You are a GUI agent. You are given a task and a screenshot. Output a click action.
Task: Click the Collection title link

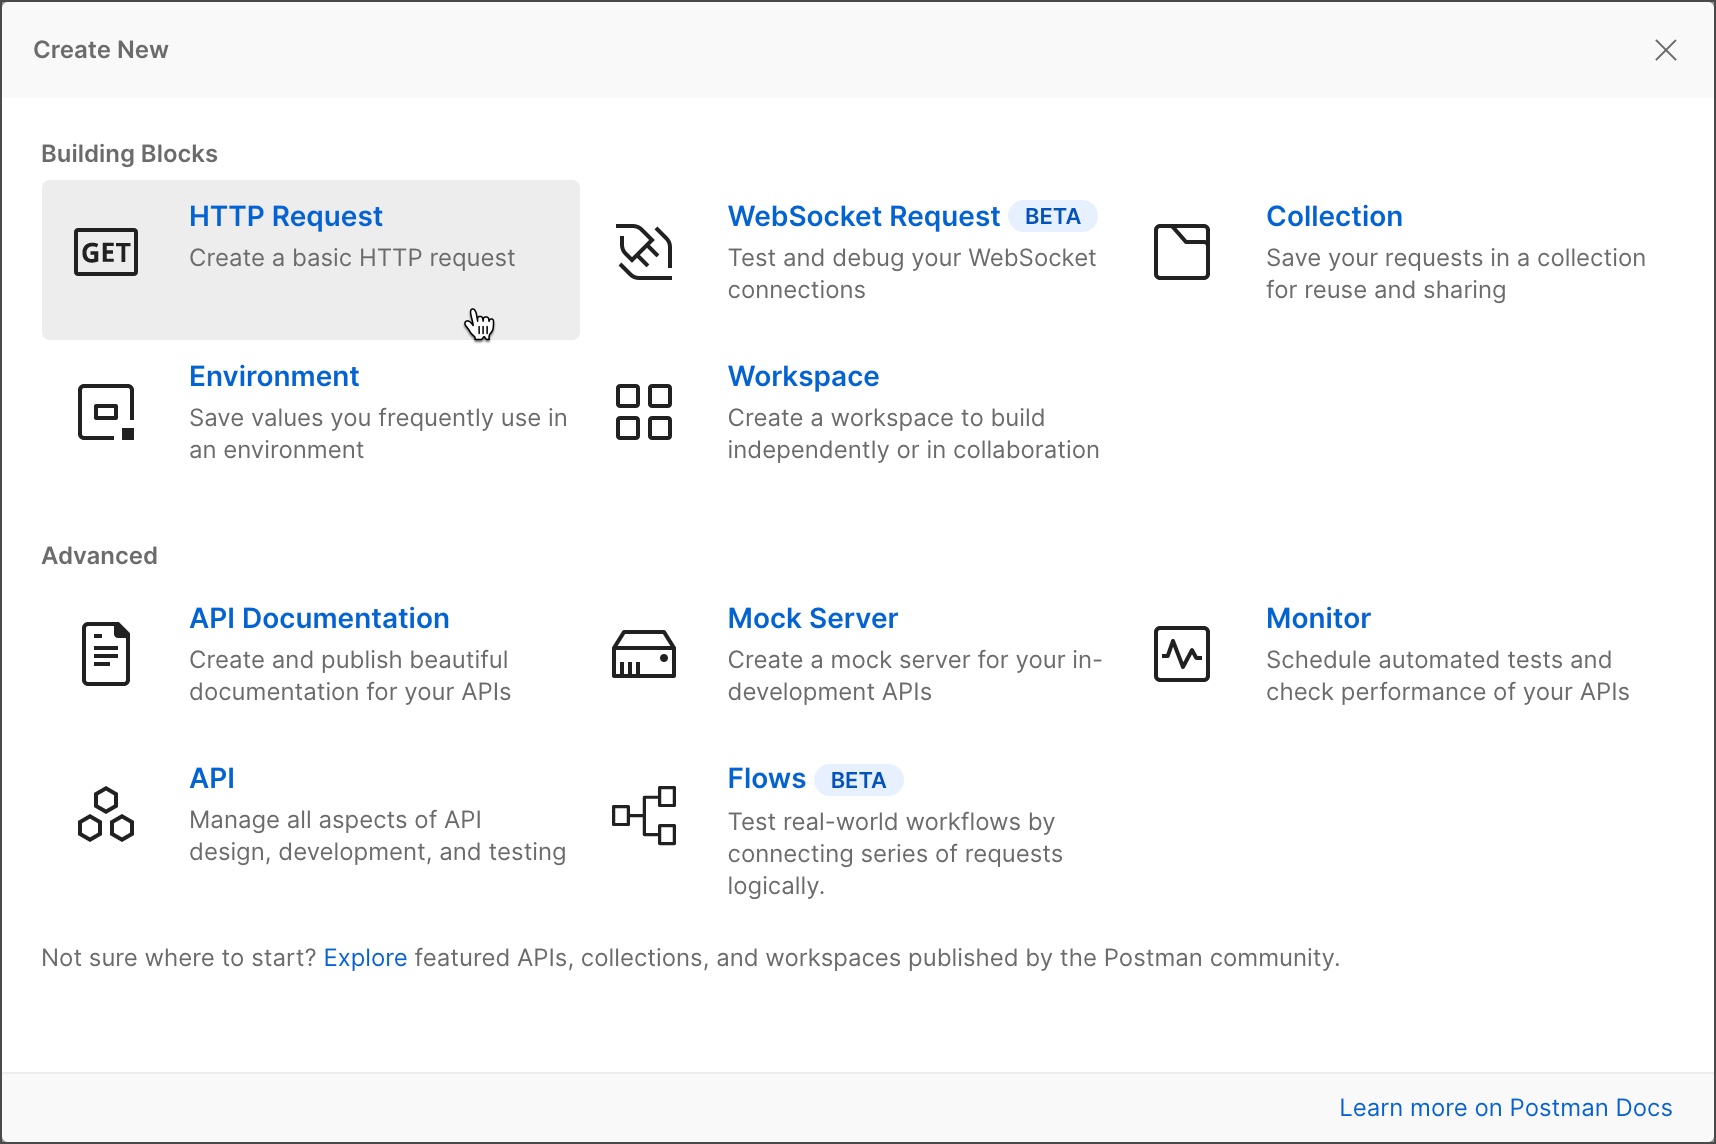tap(1334, 216)
